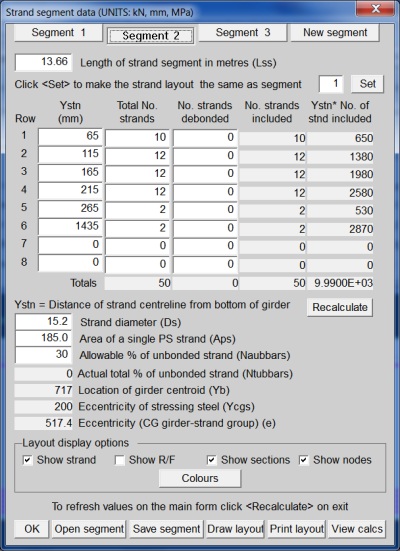Click the Recalculate button
Screen dimensions: 400x551
(x=340, y=307)
